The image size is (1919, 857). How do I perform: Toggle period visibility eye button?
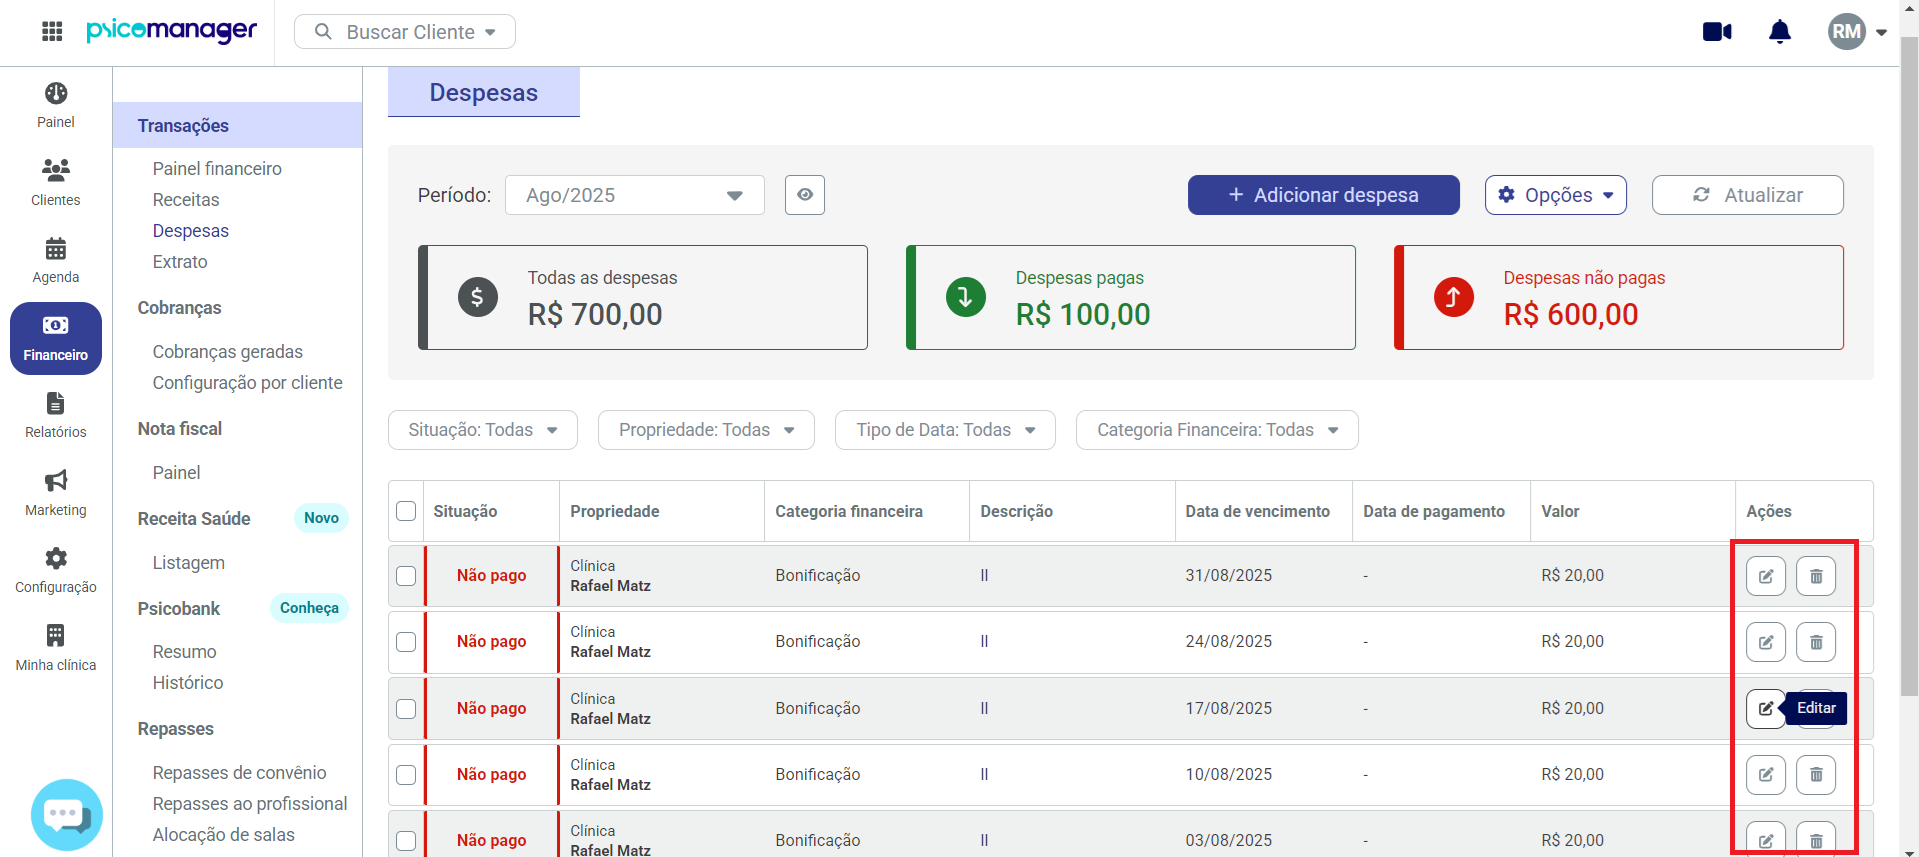coord(805,195)
